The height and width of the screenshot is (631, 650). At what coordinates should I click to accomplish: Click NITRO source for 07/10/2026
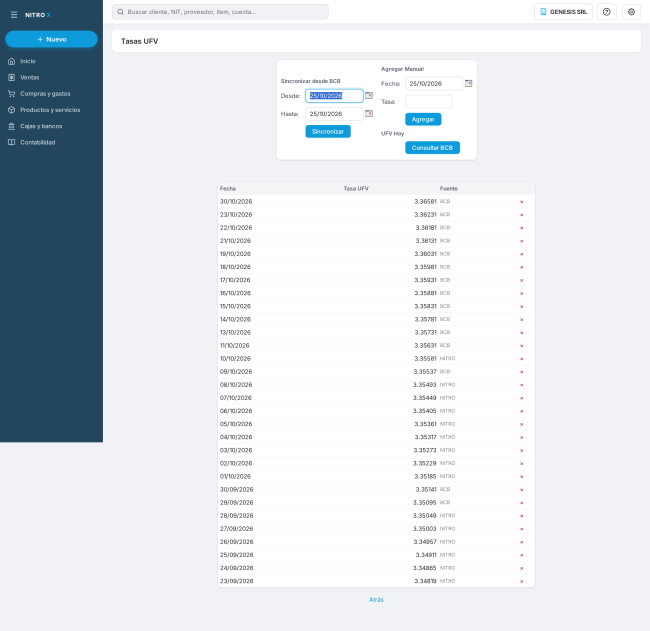pos(447,398)
